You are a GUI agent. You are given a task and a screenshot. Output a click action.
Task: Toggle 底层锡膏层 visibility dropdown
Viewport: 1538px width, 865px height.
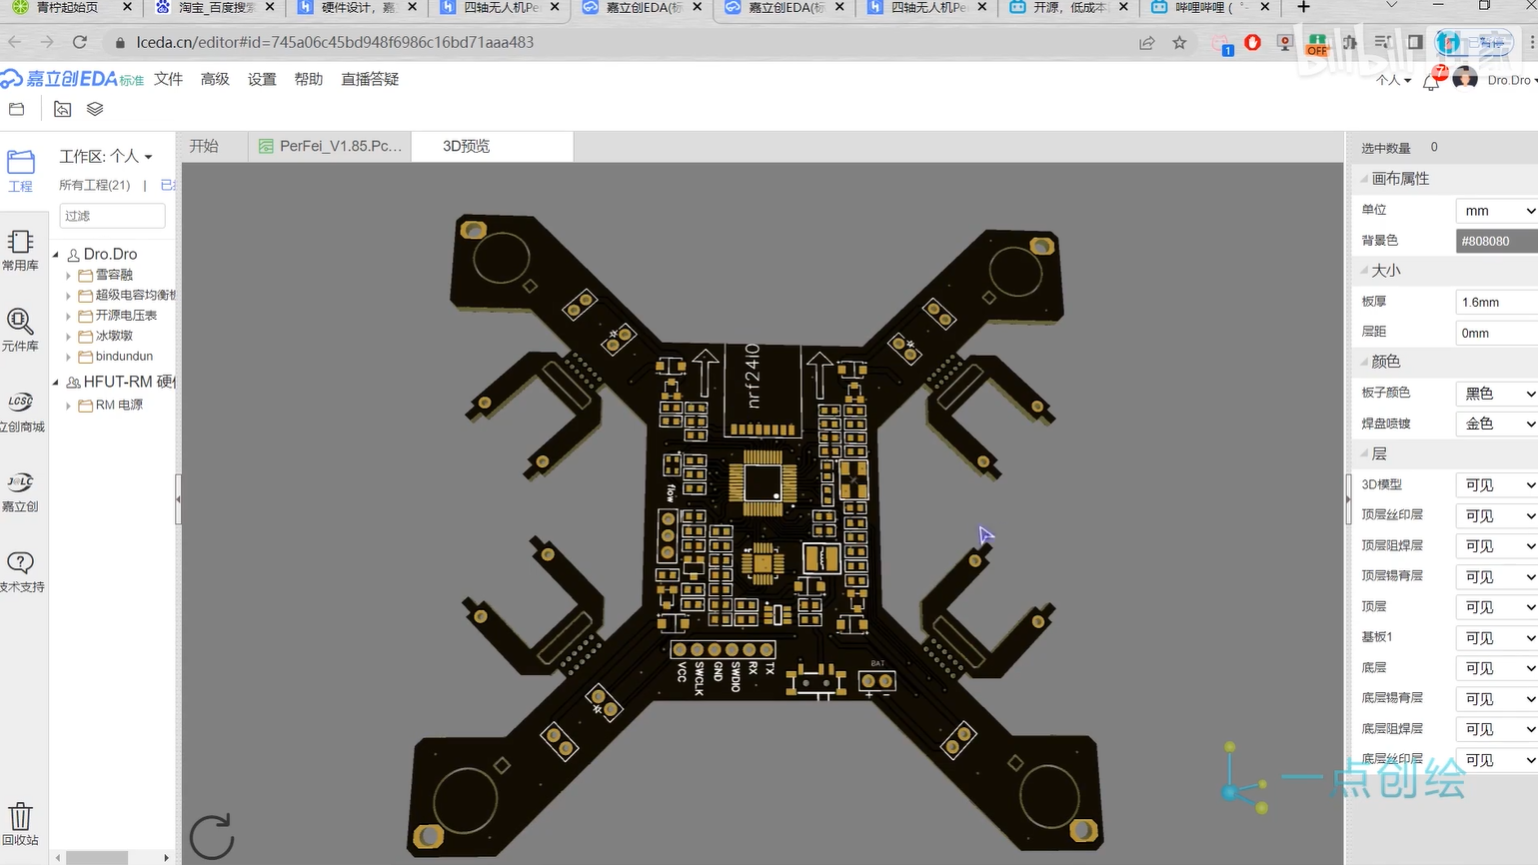[1496, 699]
